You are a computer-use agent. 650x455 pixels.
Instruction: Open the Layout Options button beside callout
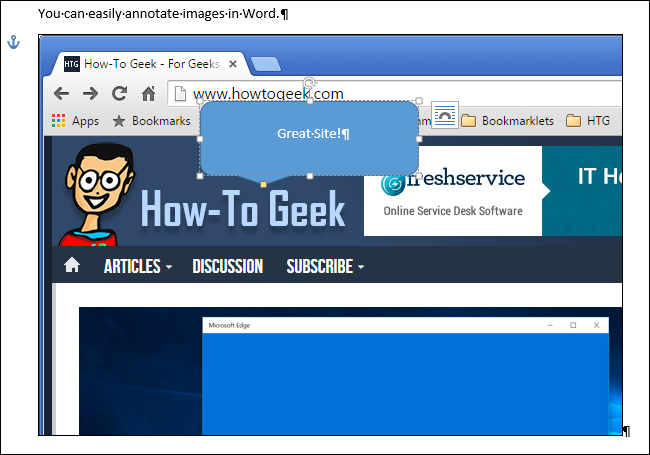pyautogui.click(x=445, y=115)
